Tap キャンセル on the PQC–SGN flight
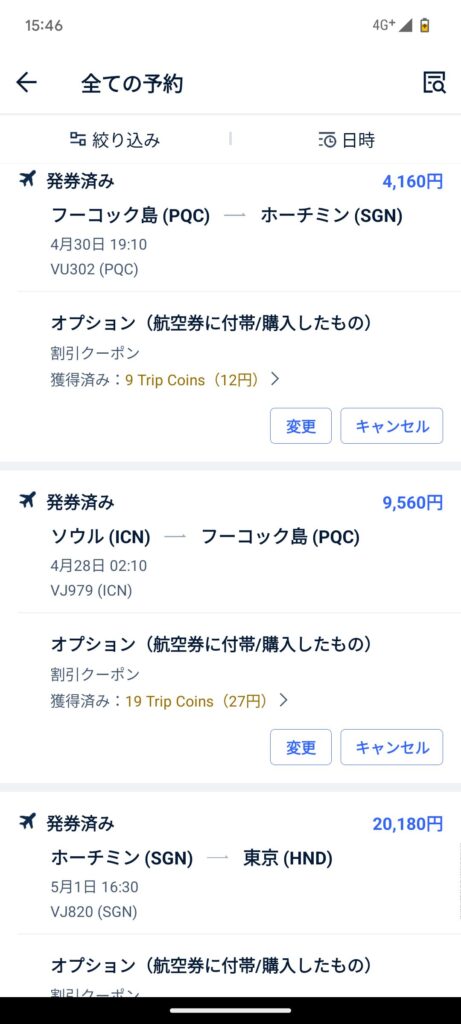Viewport: 461px width, 1024px height. 392,426
